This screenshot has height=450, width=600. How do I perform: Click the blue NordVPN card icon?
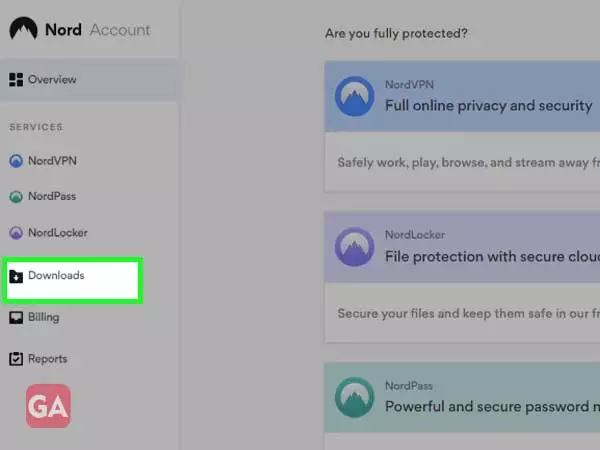coord(354,96)
